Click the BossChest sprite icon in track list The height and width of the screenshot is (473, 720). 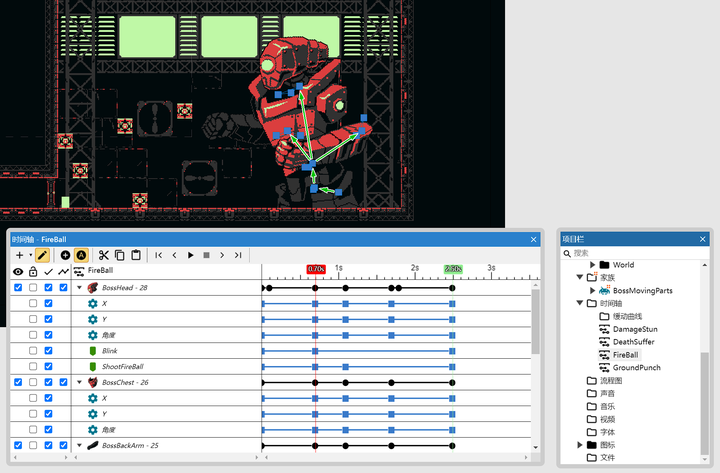pos(93,382)
